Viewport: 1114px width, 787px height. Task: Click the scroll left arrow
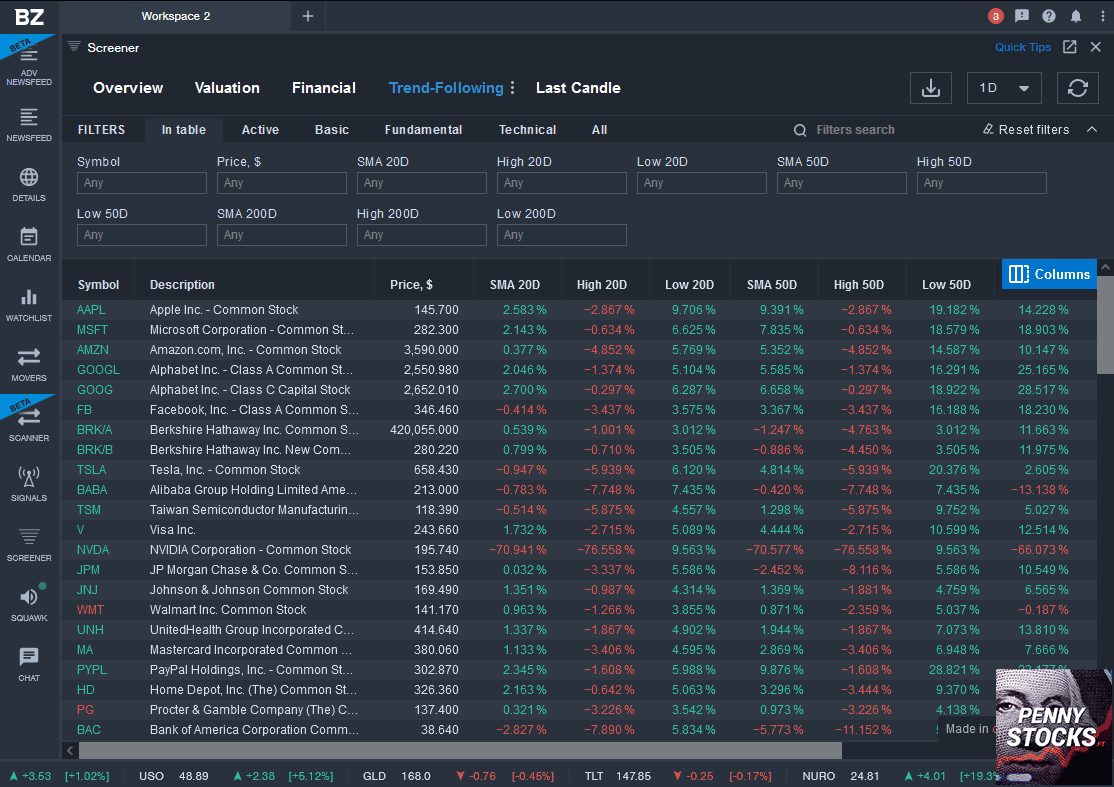pos(70,750)
